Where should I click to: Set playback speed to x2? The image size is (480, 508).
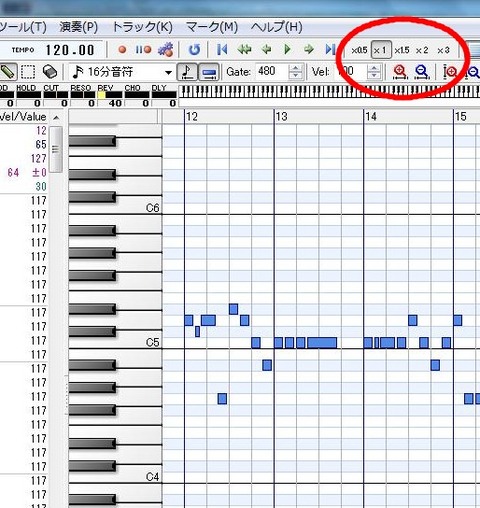point(422,50)
